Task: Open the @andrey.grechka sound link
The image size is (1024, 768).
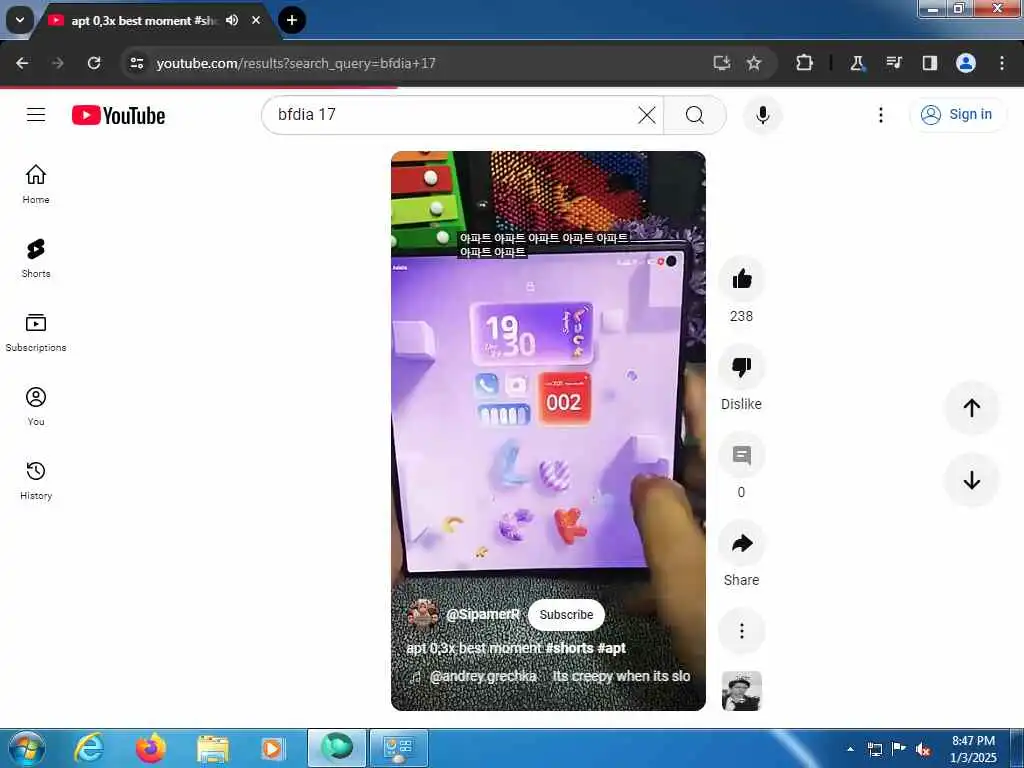Action: pyautogui.click(x=483, y=677)
